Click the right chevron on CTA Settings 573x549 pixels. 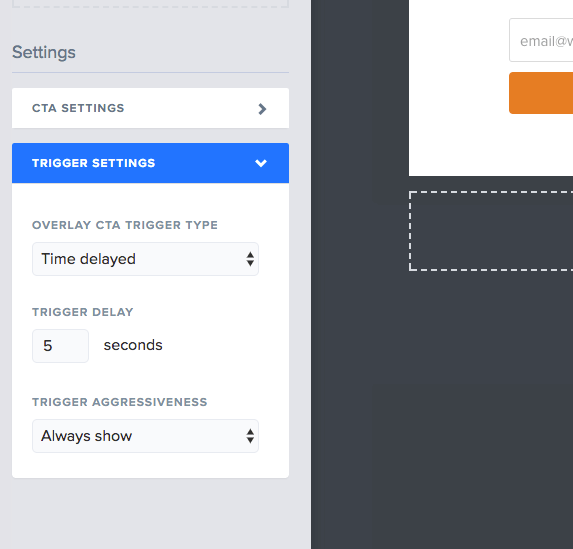click(x=262, y=109)
